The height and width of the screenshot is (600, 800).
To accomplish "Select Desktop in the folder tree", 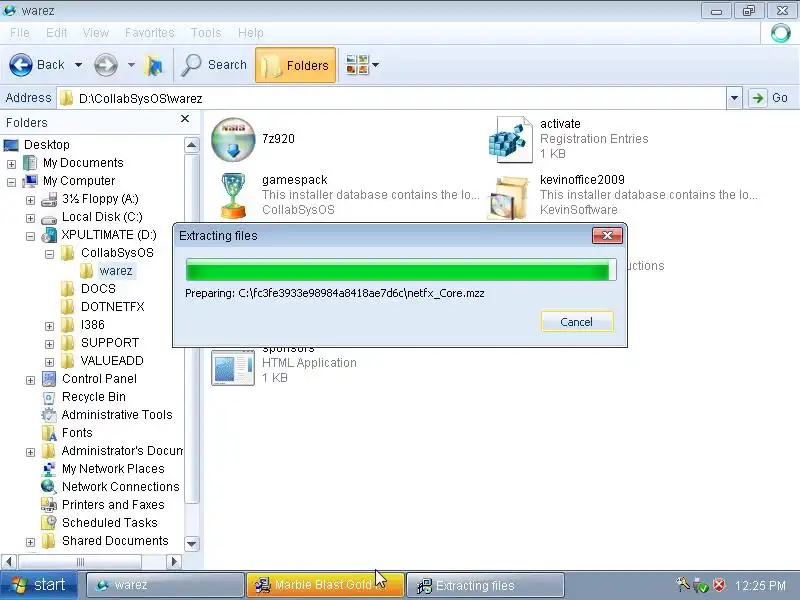I will (46, 145).
